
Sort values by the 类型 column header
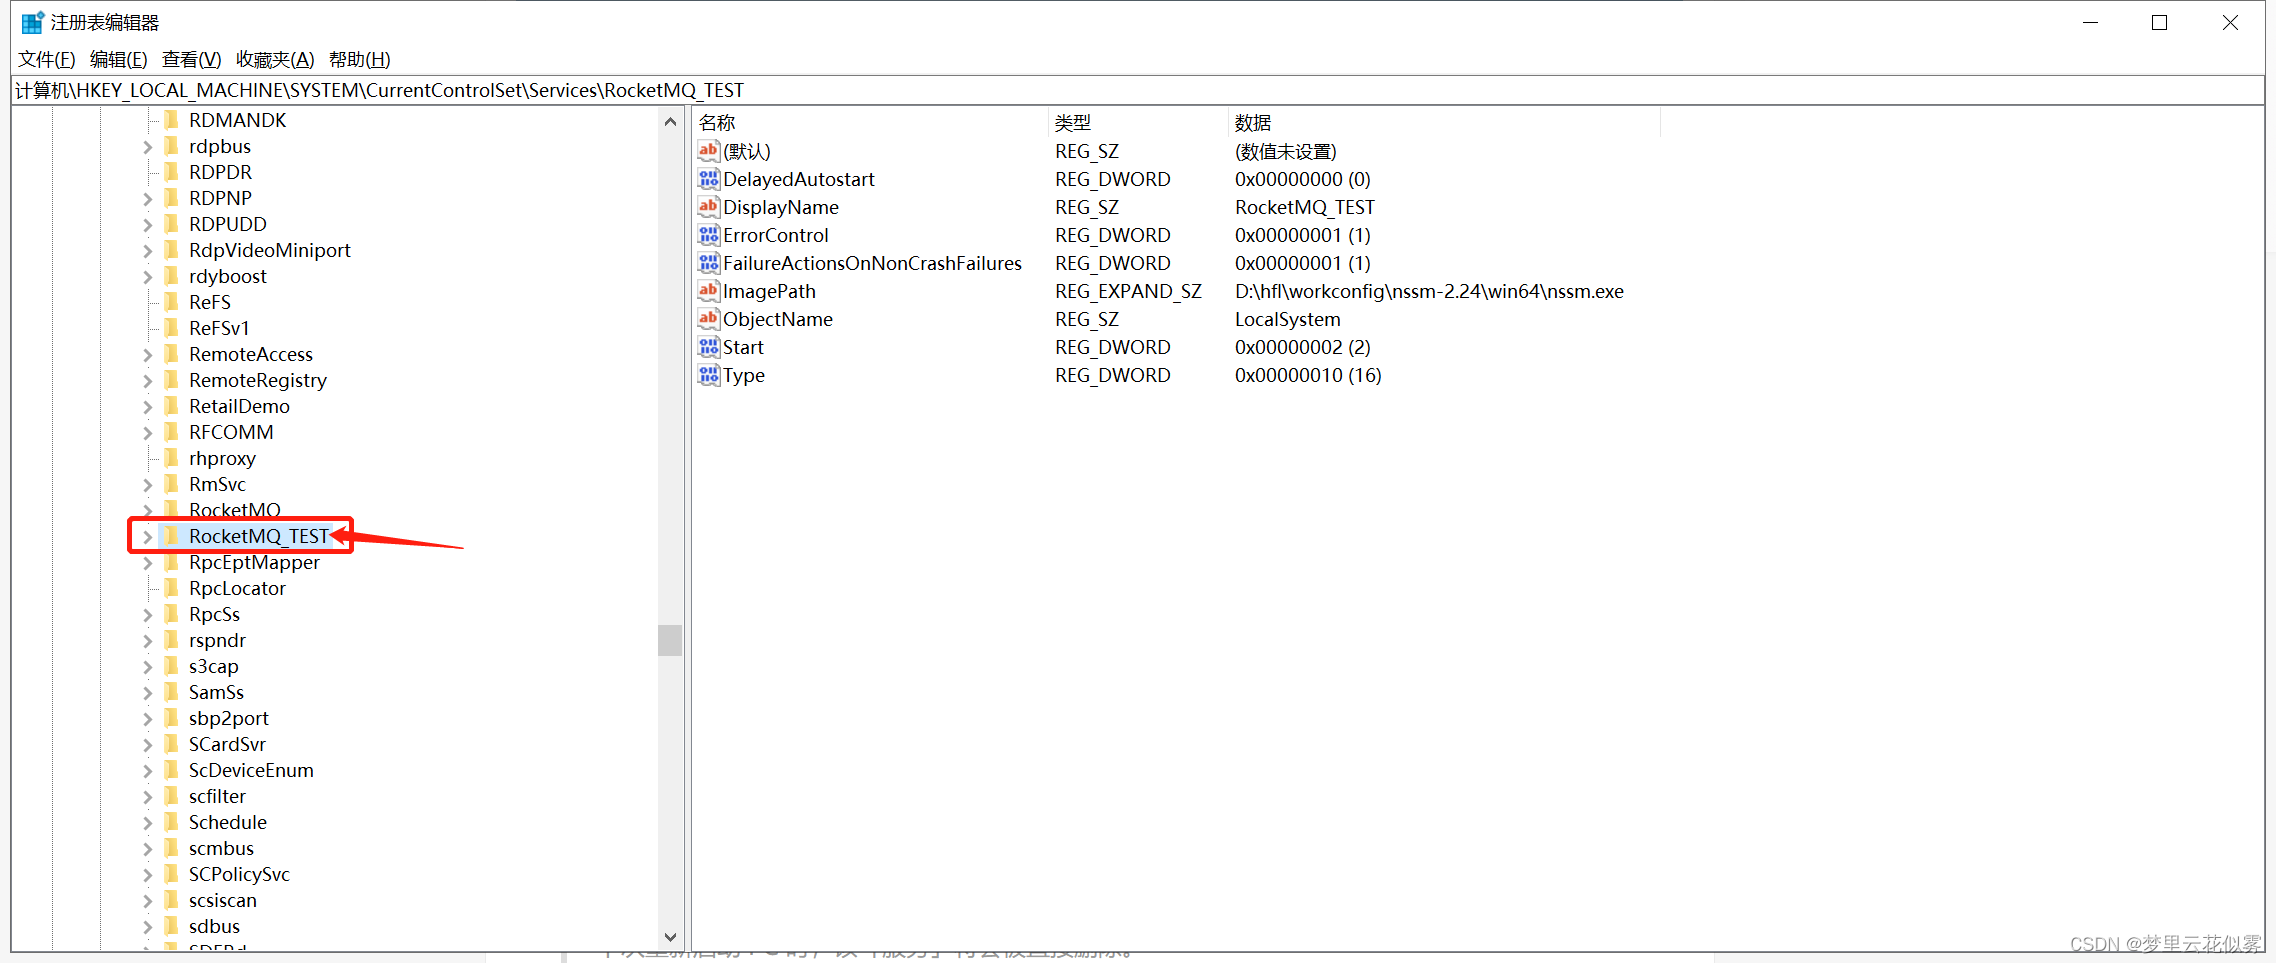(1138, 123)
